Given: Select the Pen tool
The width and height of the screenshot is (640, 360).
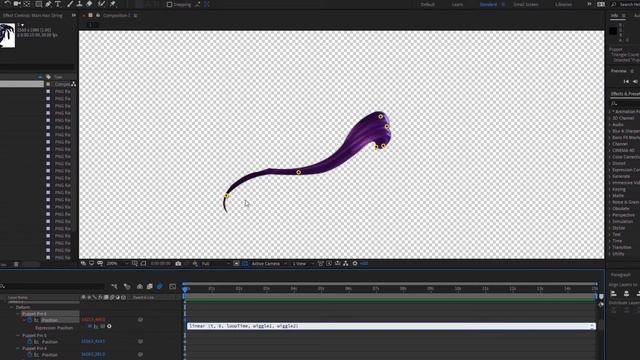Looking at the screenshot, I should 48,4.
